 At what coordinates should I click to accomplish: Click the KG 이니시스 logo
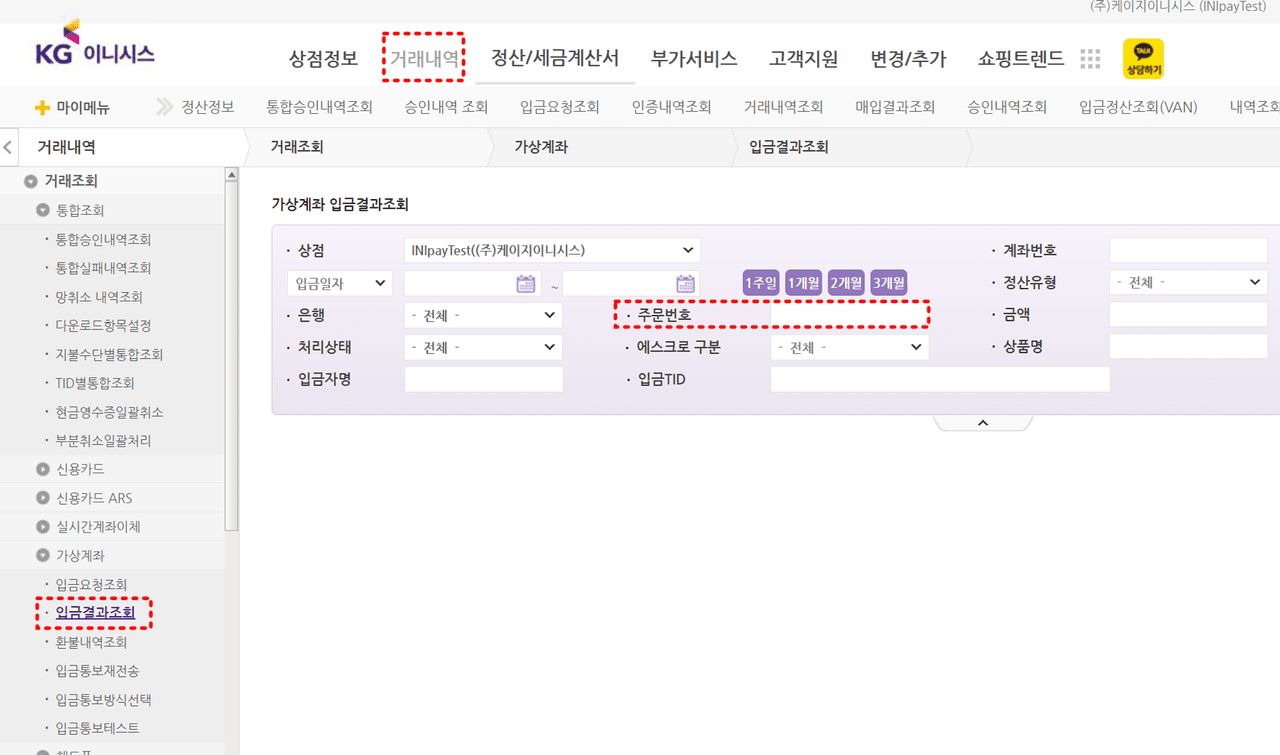(x=95, y=53)
